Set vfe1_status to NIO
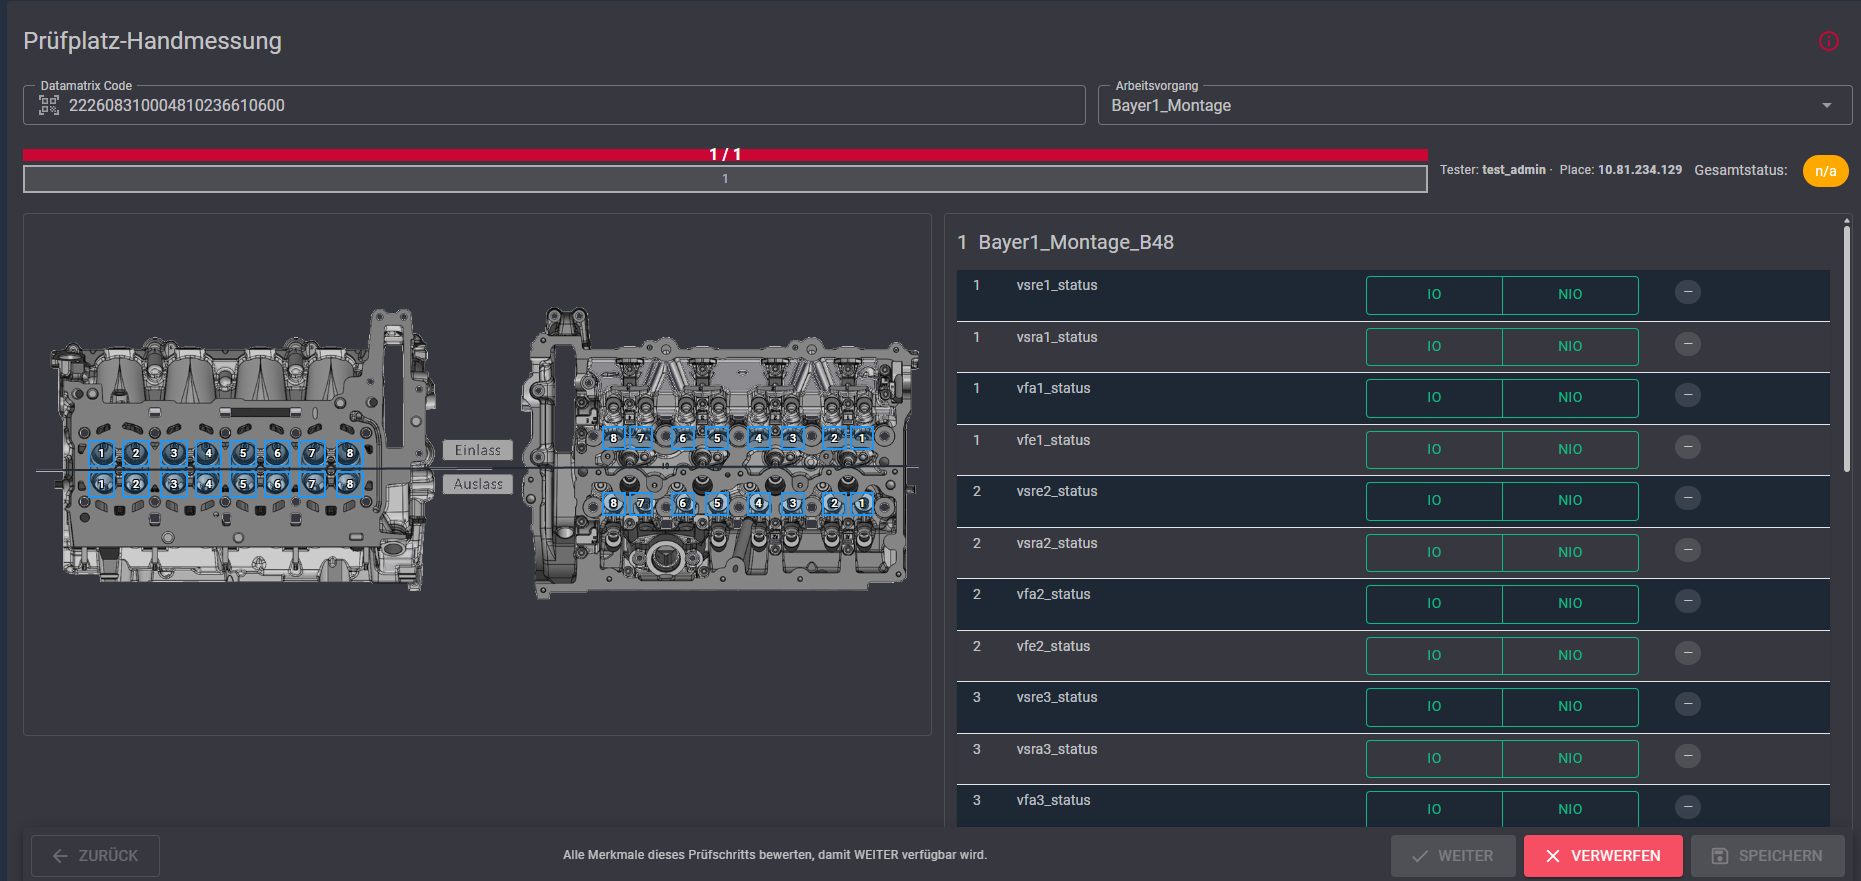Viewport: 1861px width, 881px height. [1570, 450]
